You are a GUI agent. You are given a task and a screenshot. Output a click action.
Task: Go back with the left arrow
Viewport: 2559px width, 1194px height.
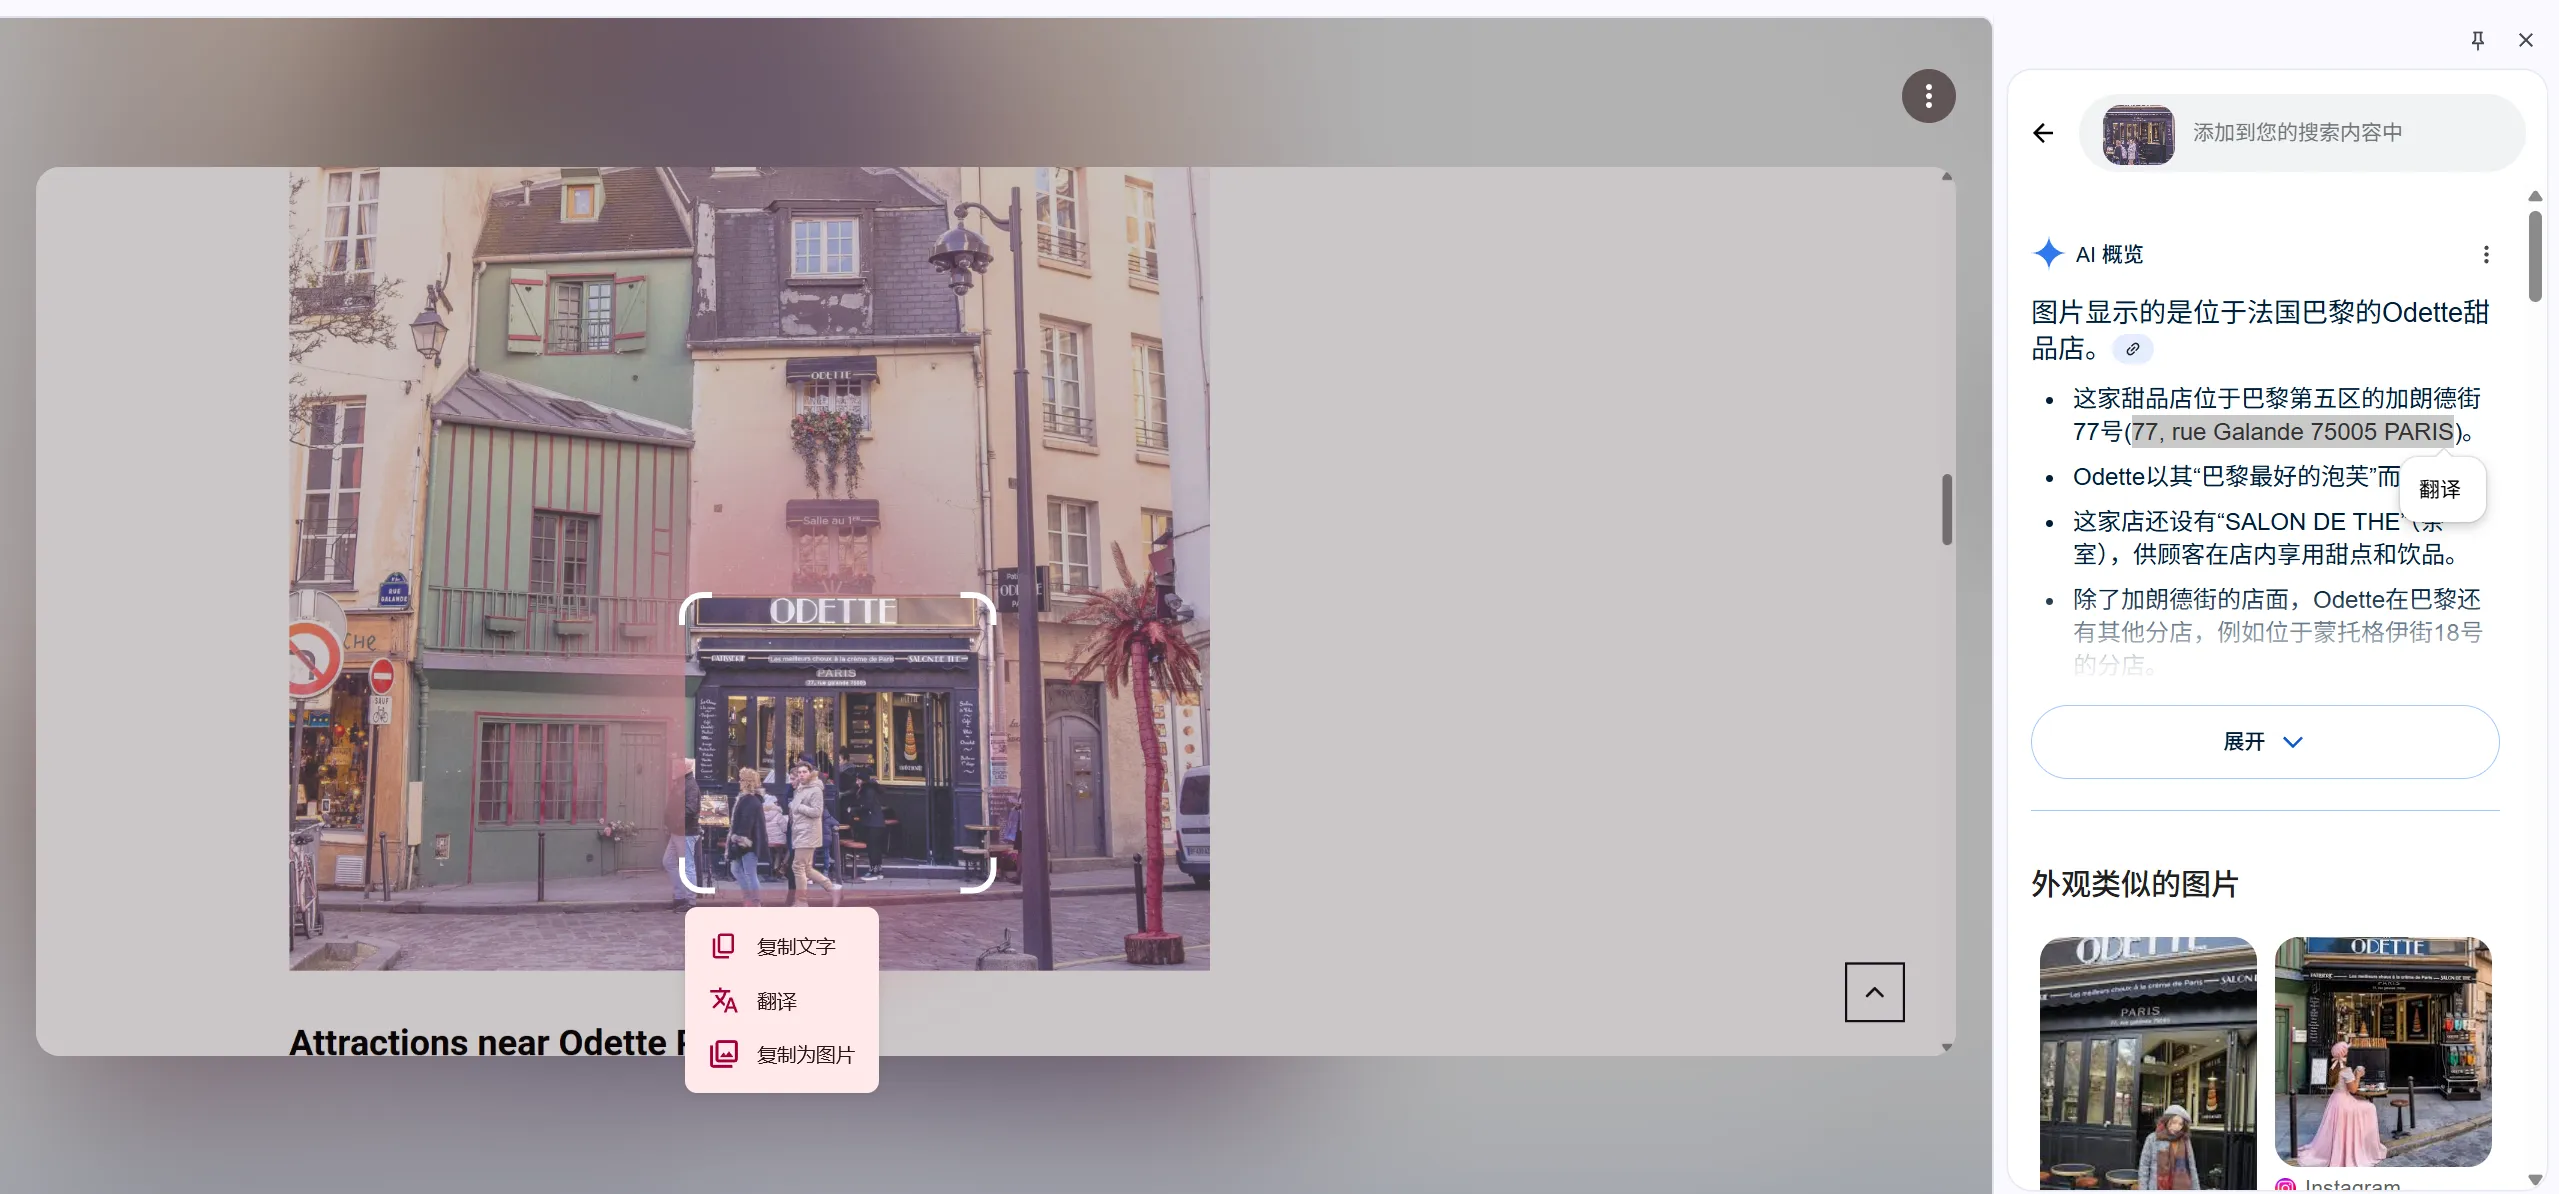pos(2043,133)
